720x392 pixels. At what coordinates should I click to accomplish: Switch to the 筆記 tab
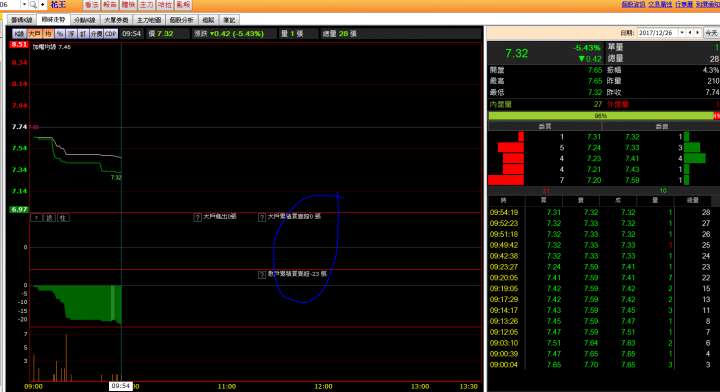[x=229, y=20]
